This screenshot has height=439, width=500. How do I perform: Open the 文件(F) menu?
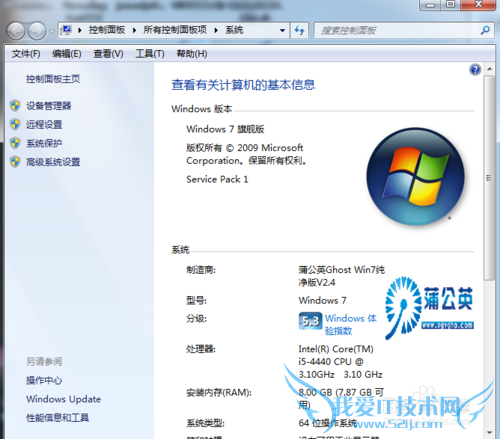pyautogui.click(x=26, y=54)
